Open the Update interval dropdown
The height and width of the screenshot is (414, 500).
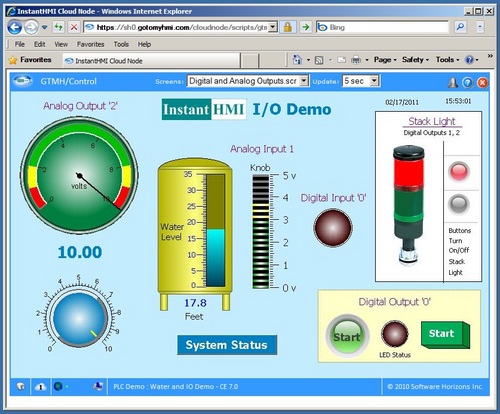pyautogui.click(x=374, y=81)
